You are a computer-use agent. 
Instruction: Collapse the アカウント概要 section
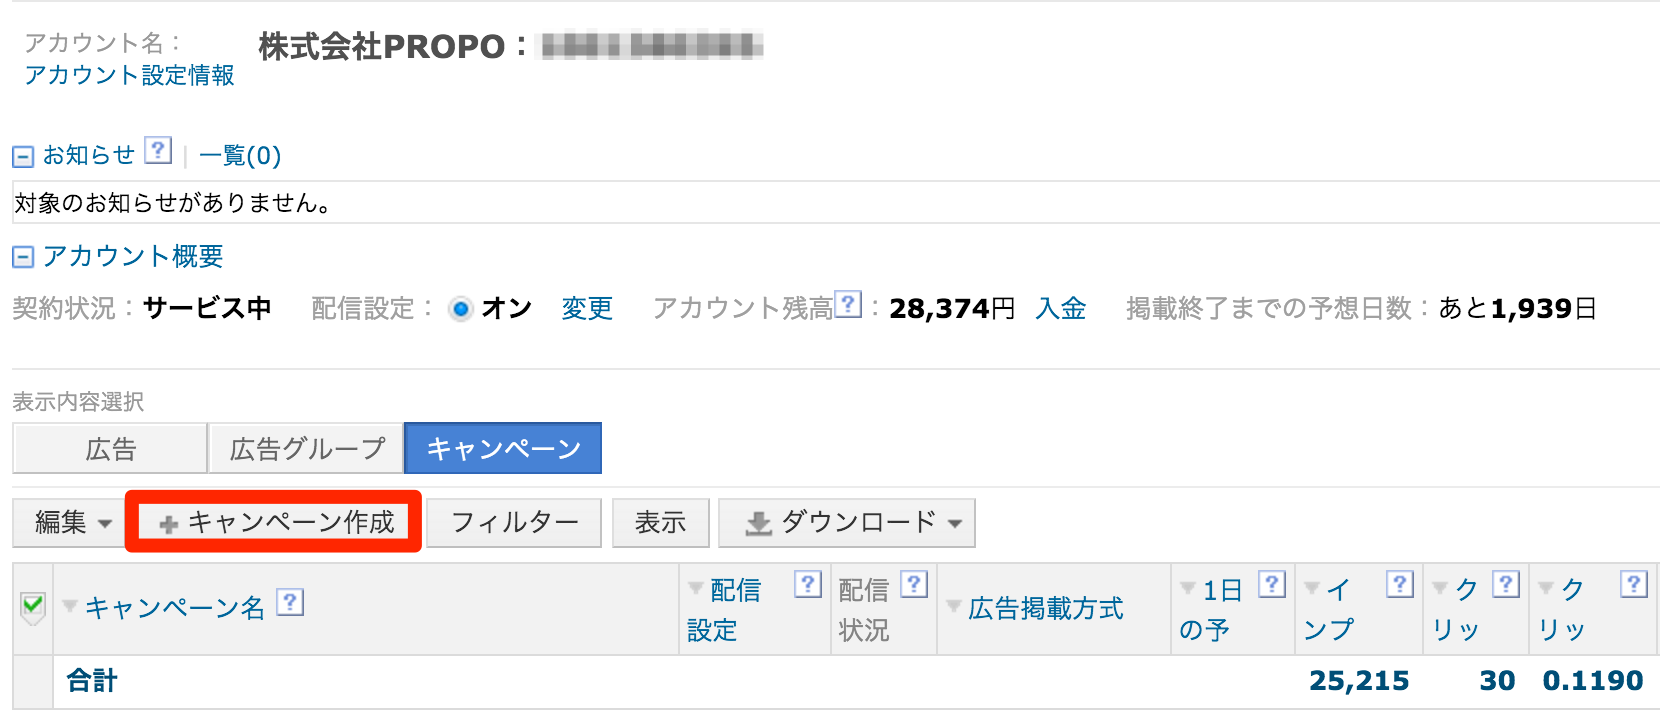(x=23, y=257)
